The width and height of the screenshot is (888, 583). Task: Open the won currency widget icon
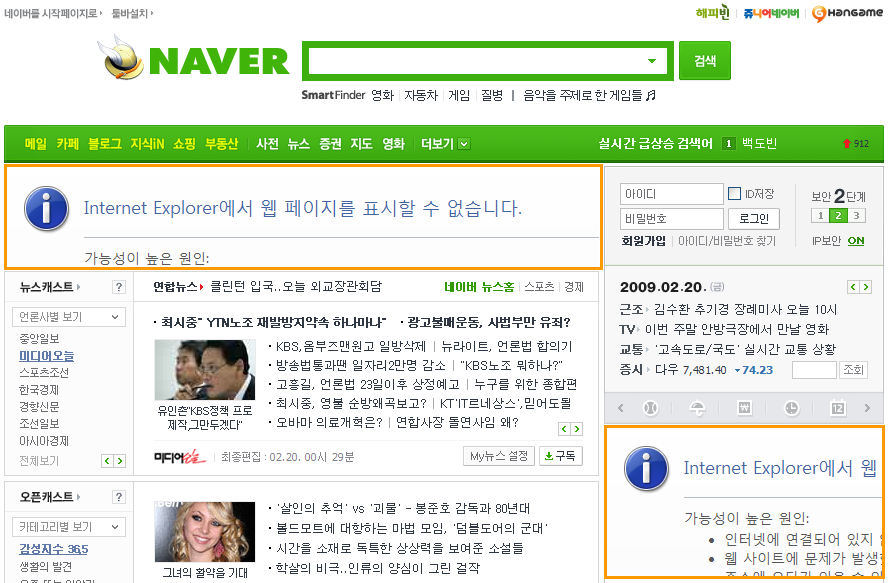click(744, 408)
